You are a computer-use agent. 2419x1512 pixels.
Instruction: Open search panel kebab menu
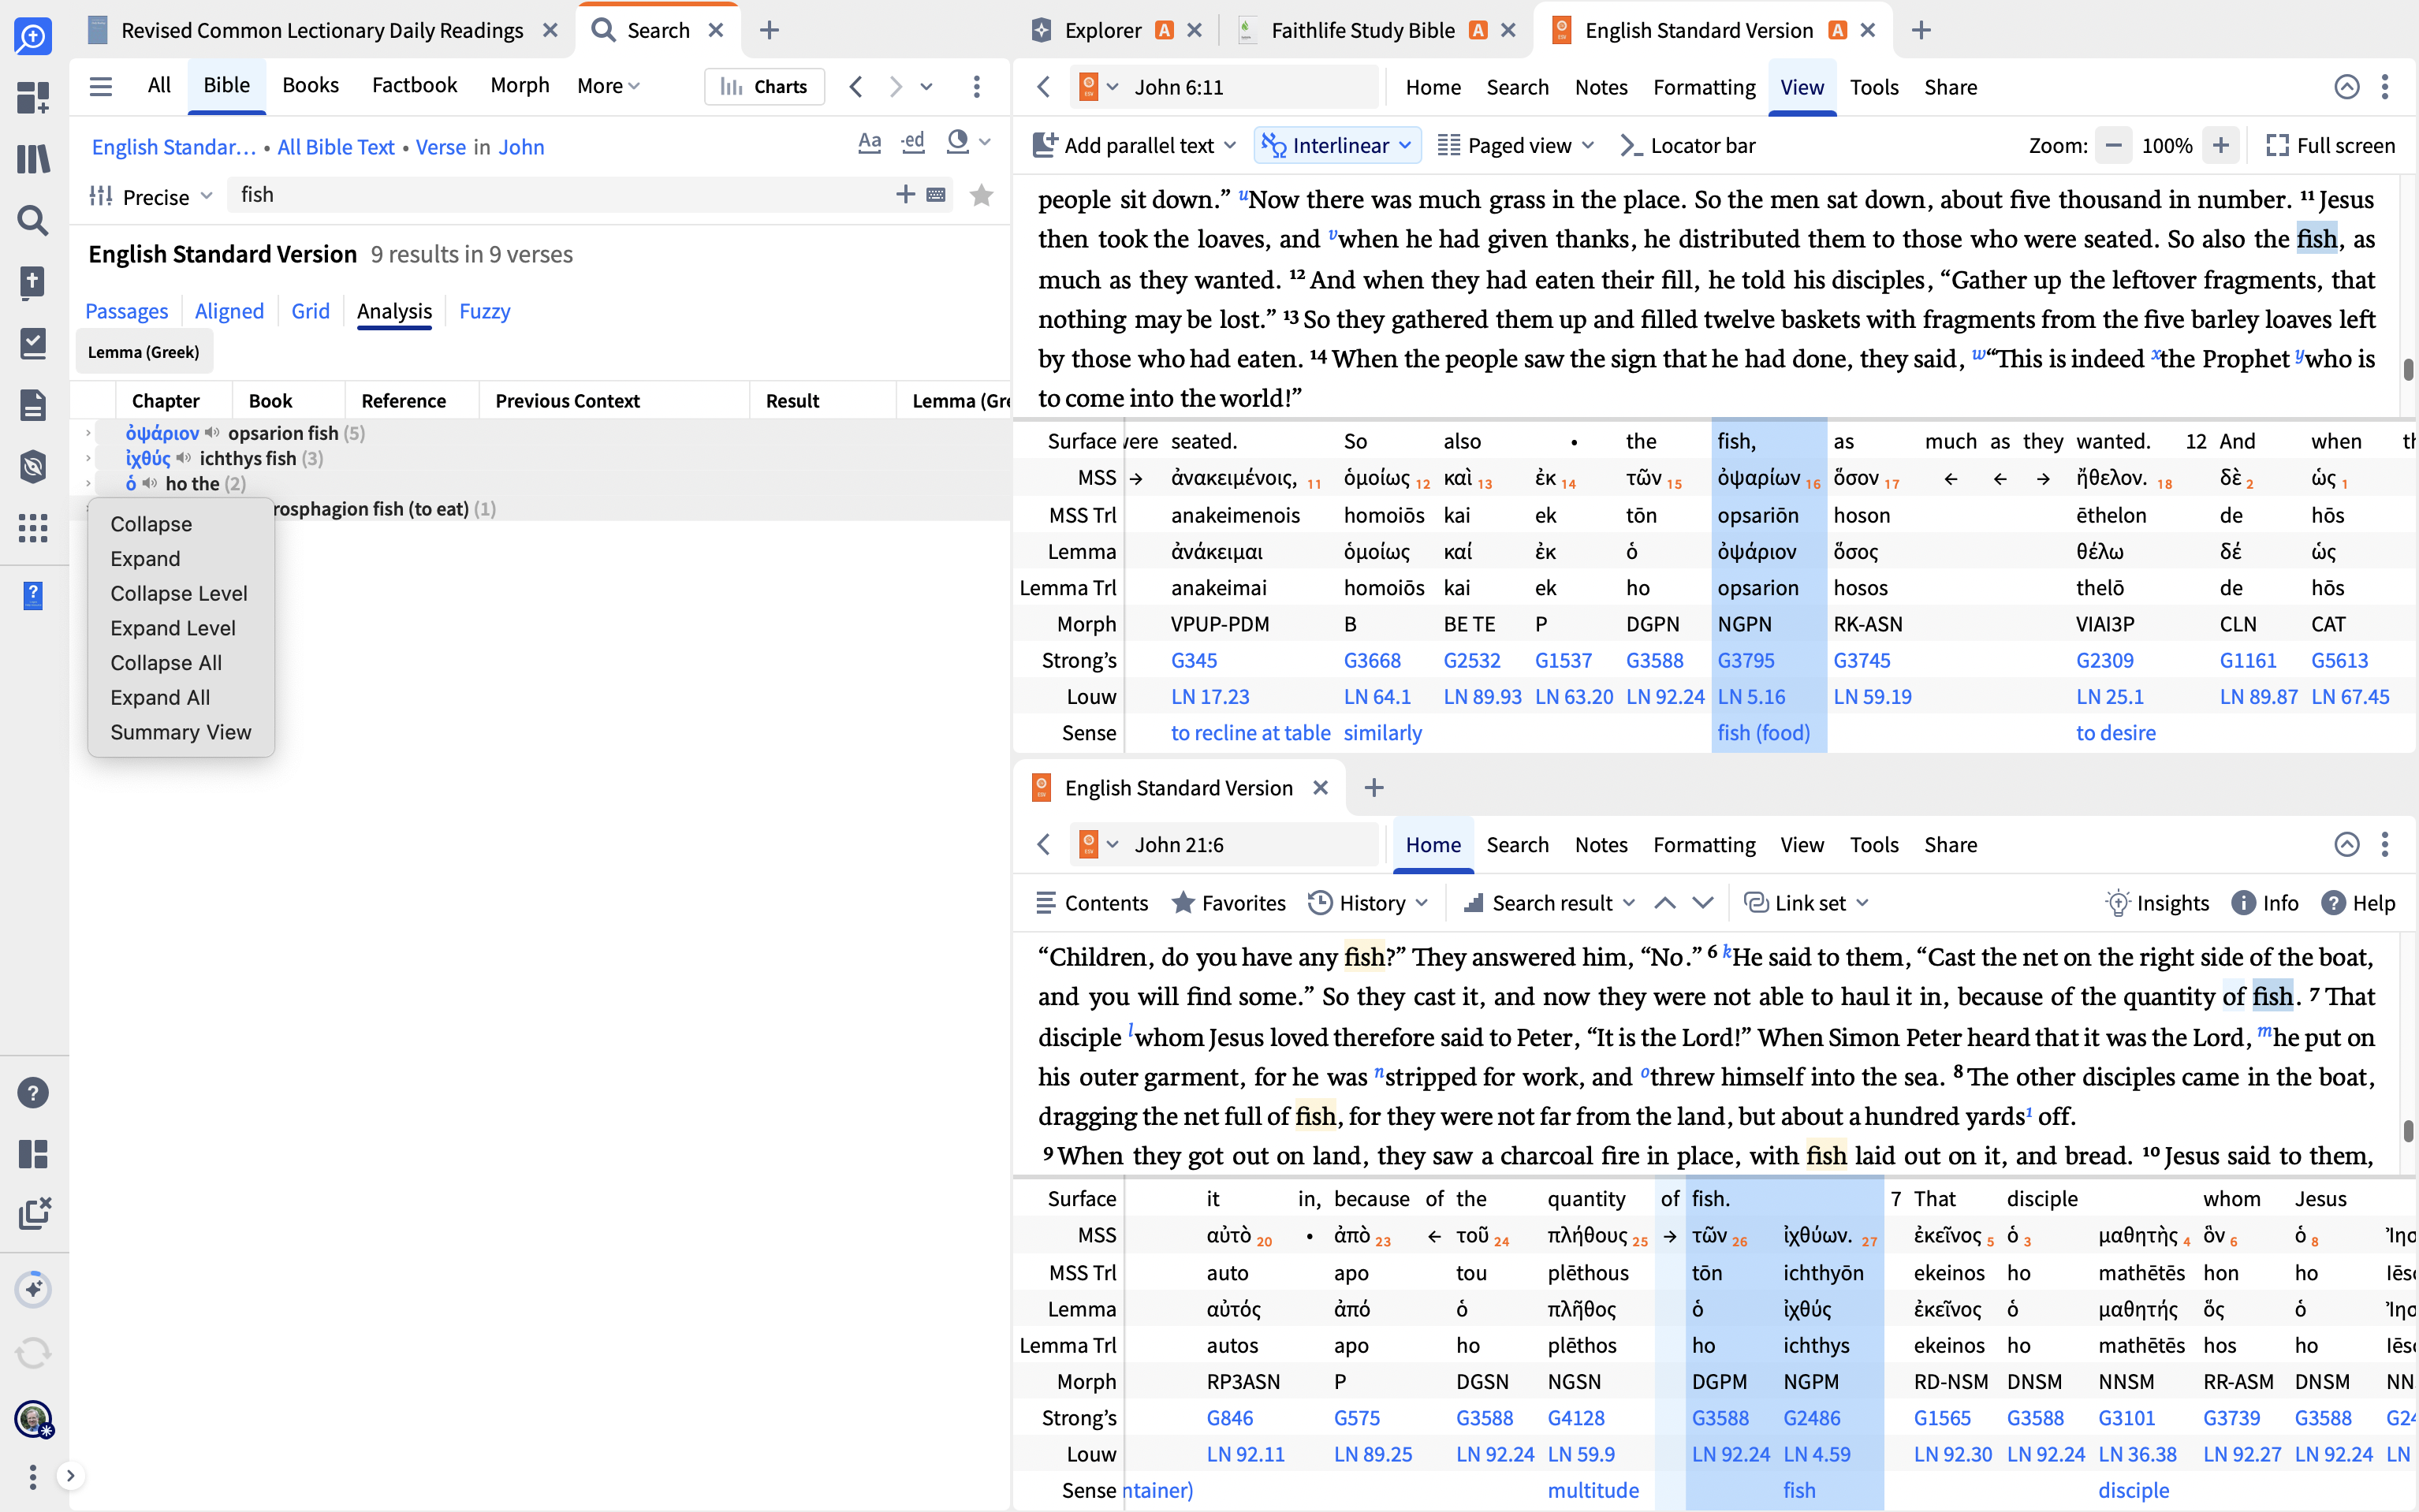coord(977,86)
